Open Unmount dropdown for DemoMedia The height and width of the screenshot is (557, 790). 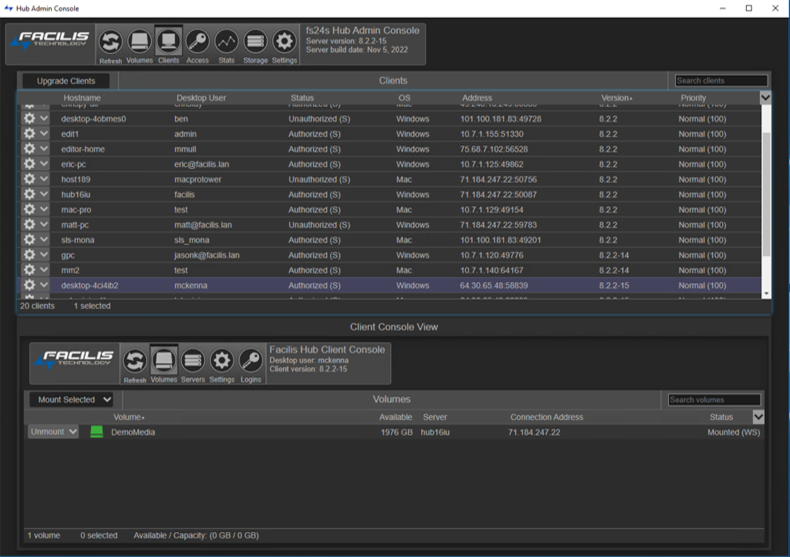[x=53, y=432]
